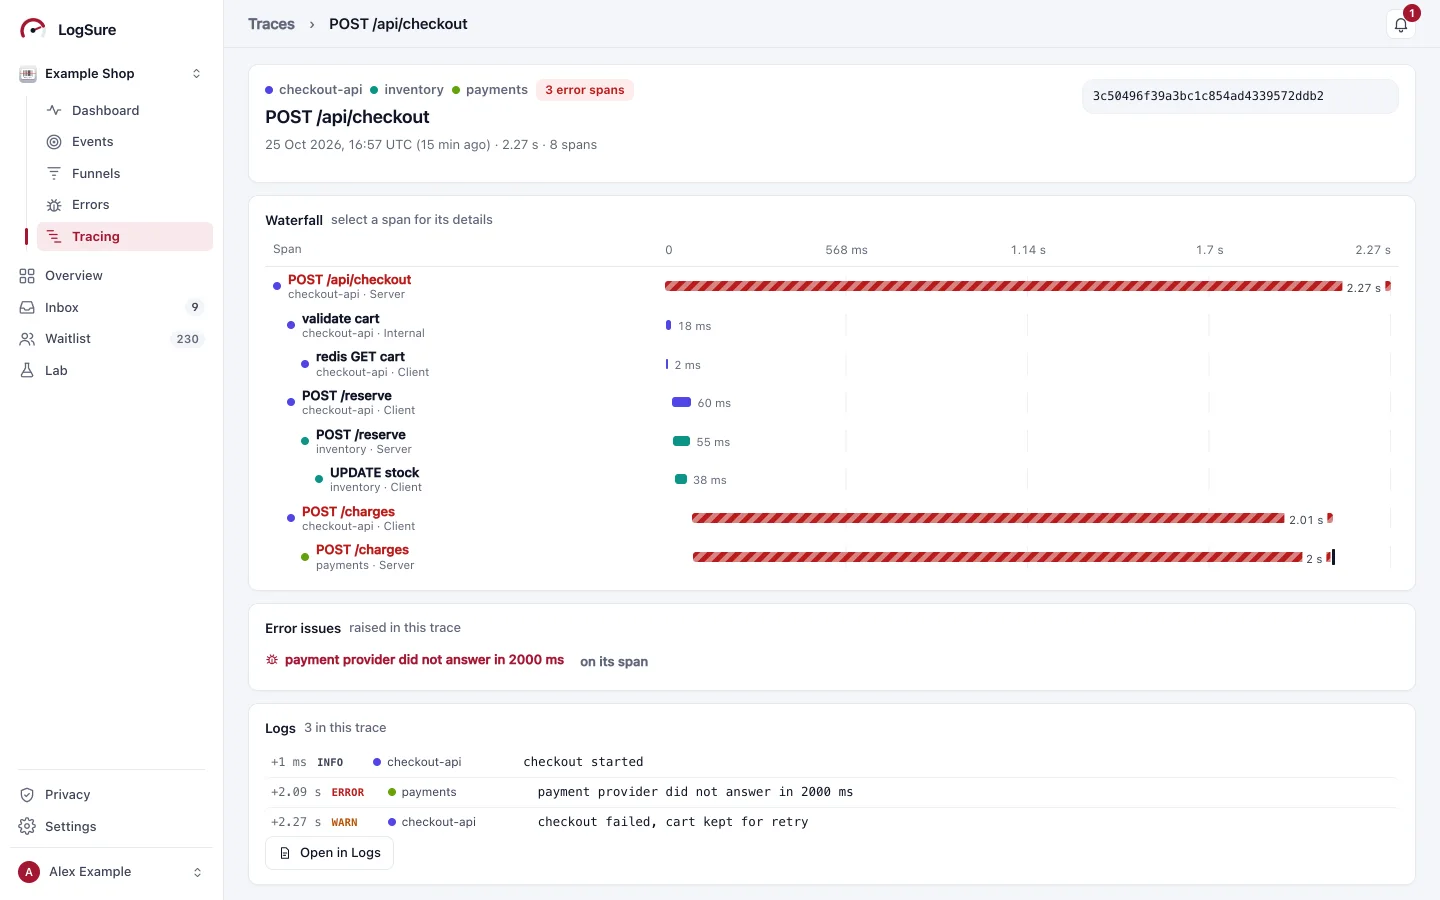Screen dimensions: 1440x900
Task: Click the 'checkout started' INFO log line
Action: [831, 762]
